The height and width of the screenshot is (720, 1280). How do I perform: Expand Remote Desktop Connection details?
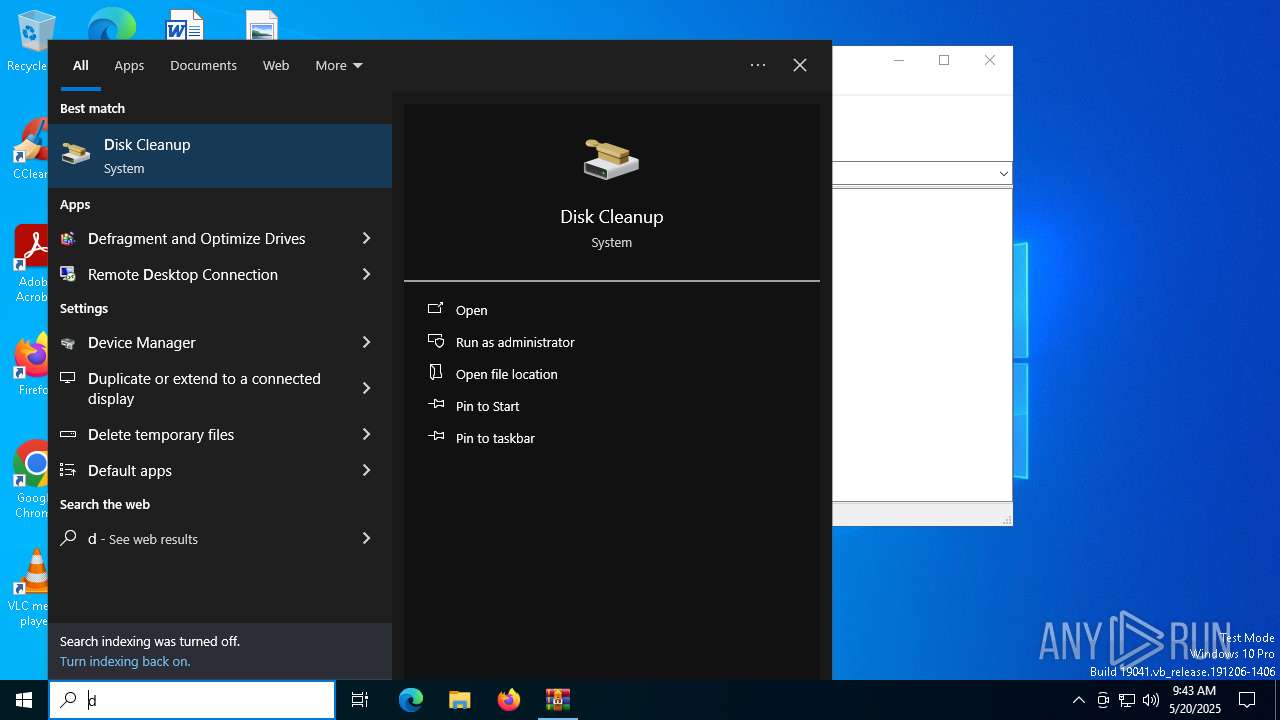pos(366,274)
